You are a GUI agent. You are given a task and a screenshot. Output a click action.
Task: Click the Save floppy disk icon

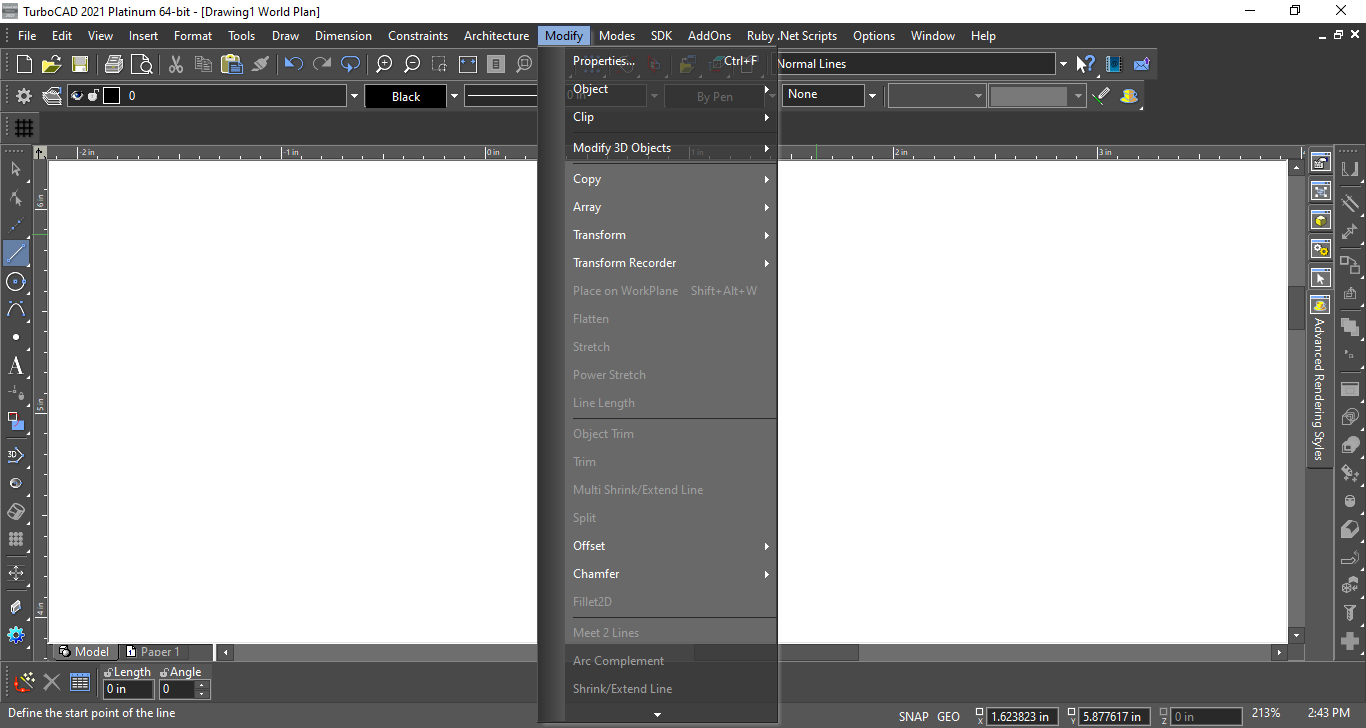click(80, 64)
